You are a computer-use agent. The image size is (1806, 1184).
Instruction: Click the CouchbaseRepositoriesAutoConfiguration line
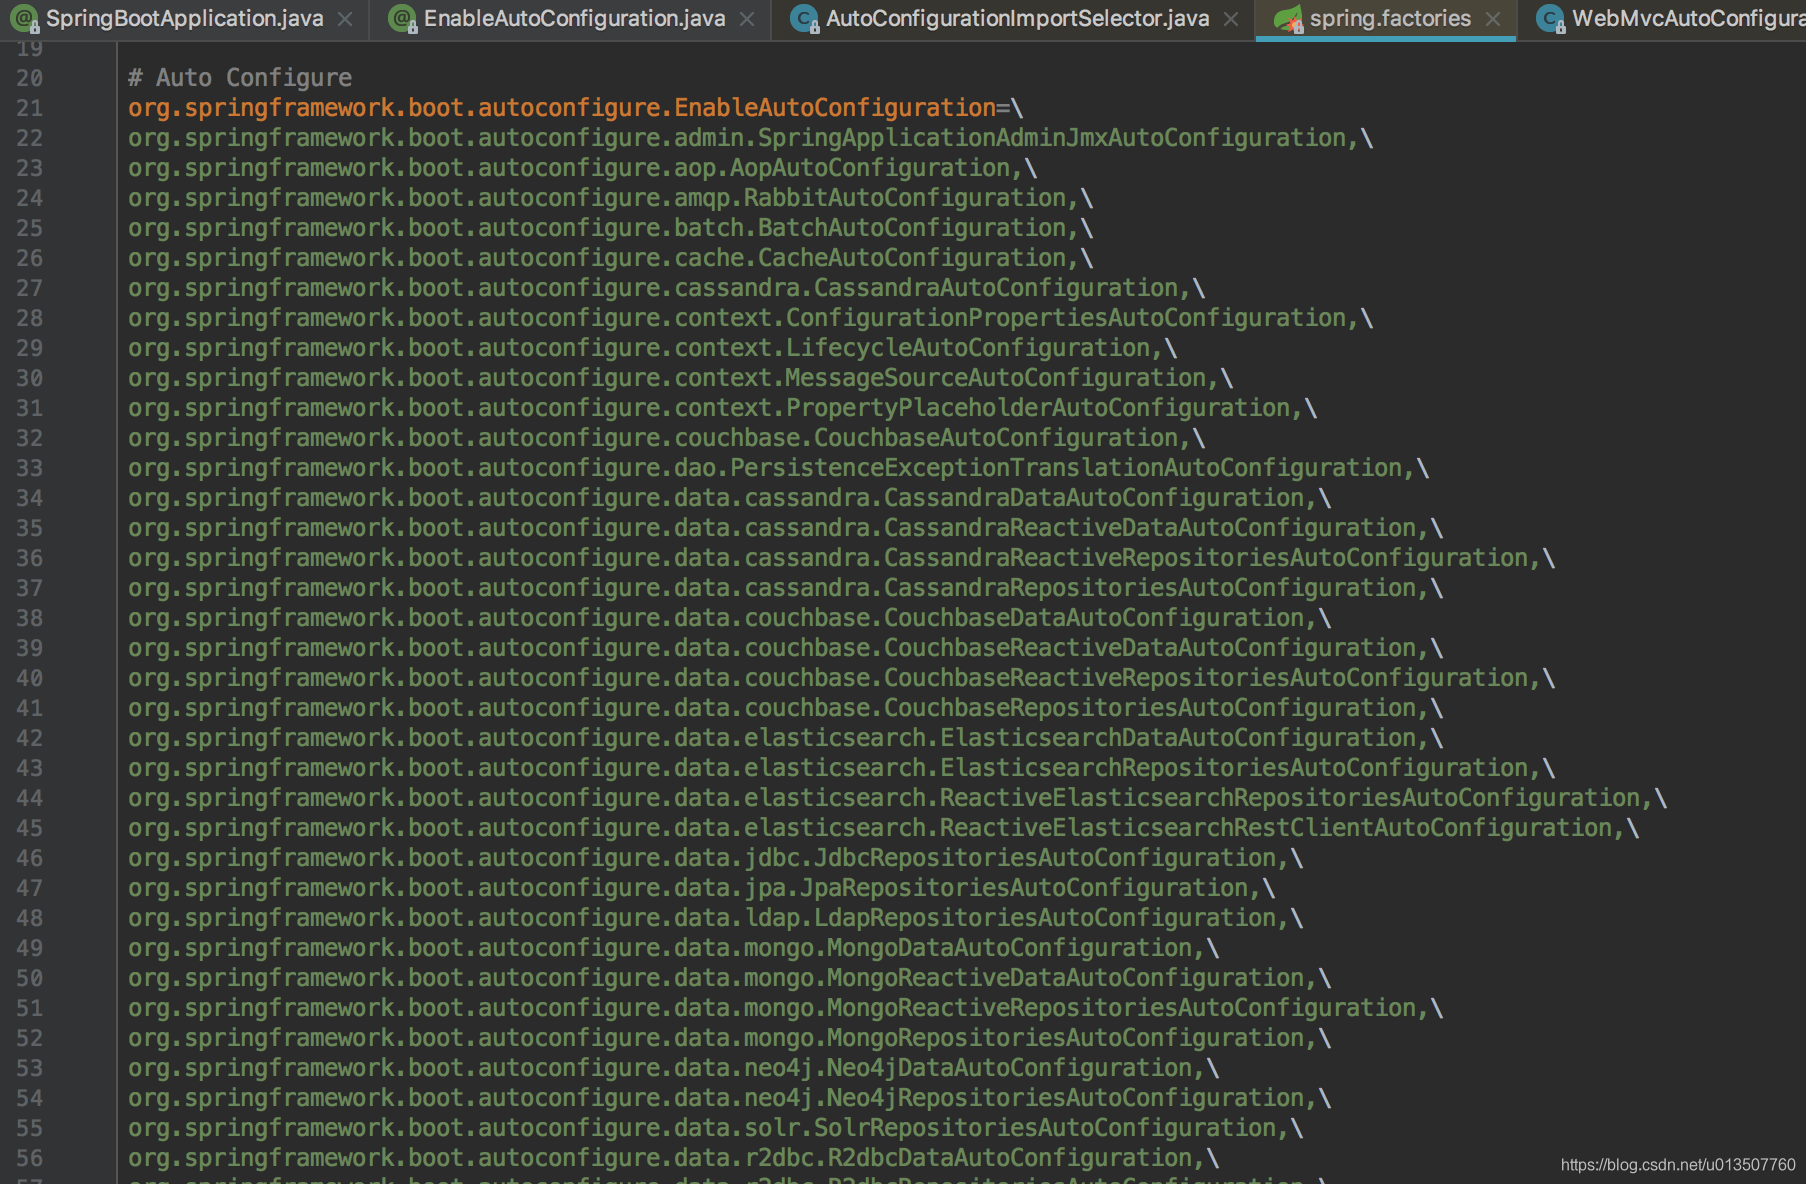(x=785, y=708)
